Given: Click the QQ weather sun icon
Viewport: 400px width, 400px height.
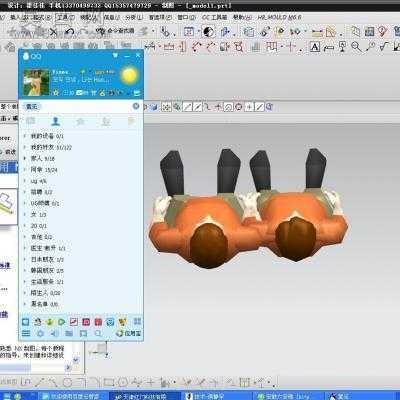Looking at the screenshot, I should [x=129, y=75].
